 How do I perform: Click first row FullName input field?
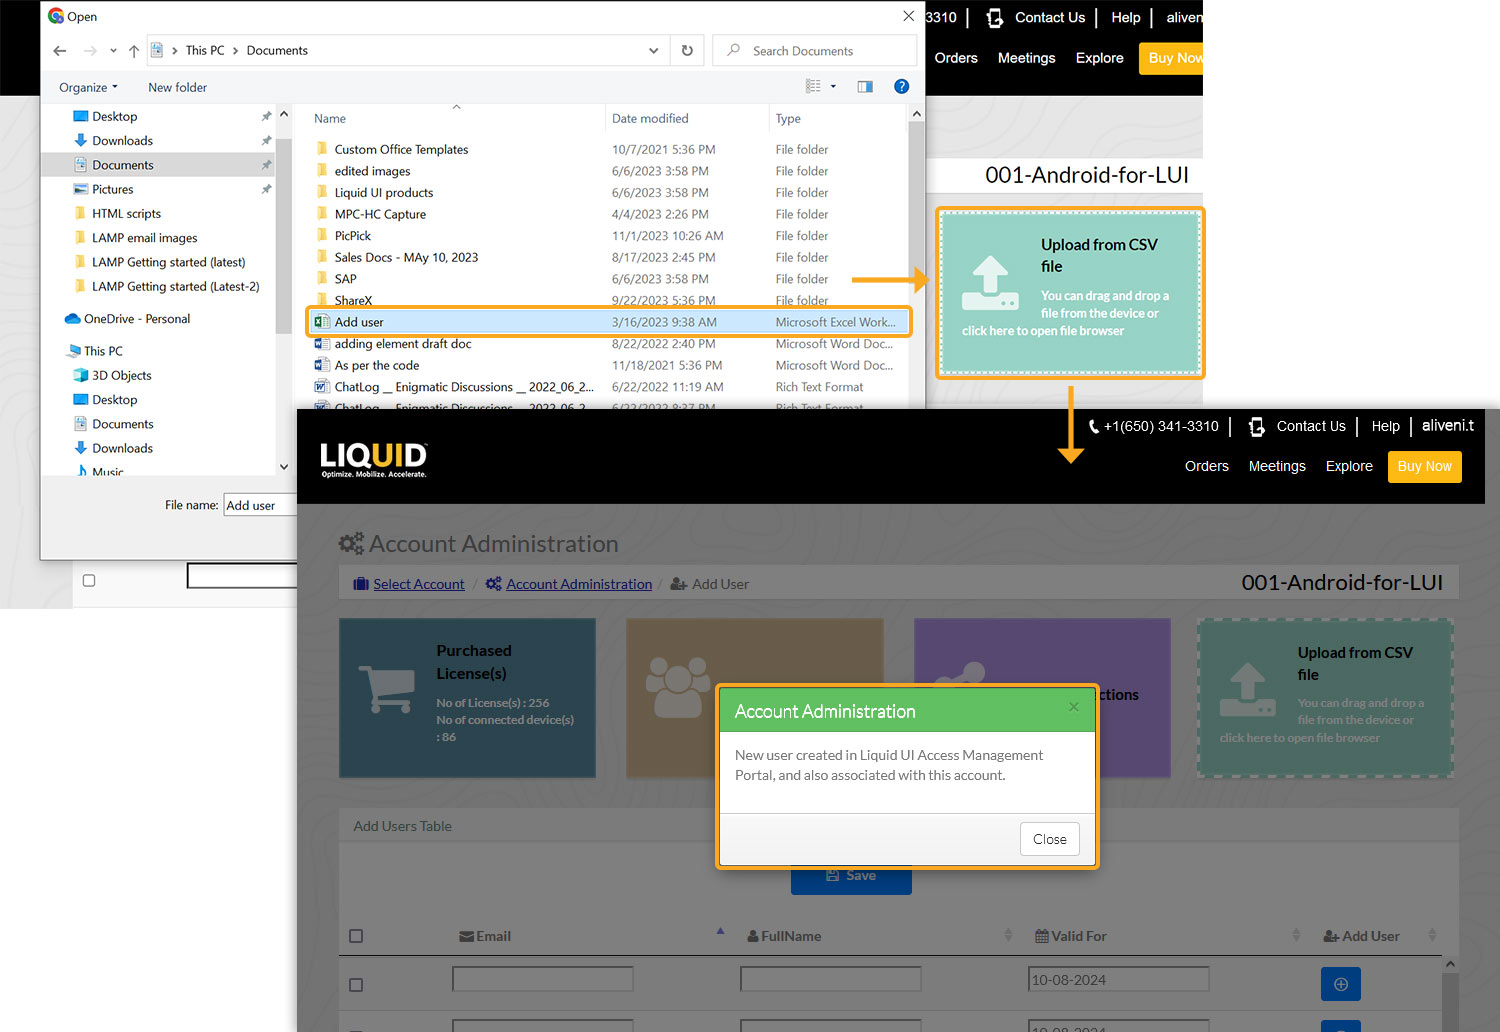click(830, 979)
